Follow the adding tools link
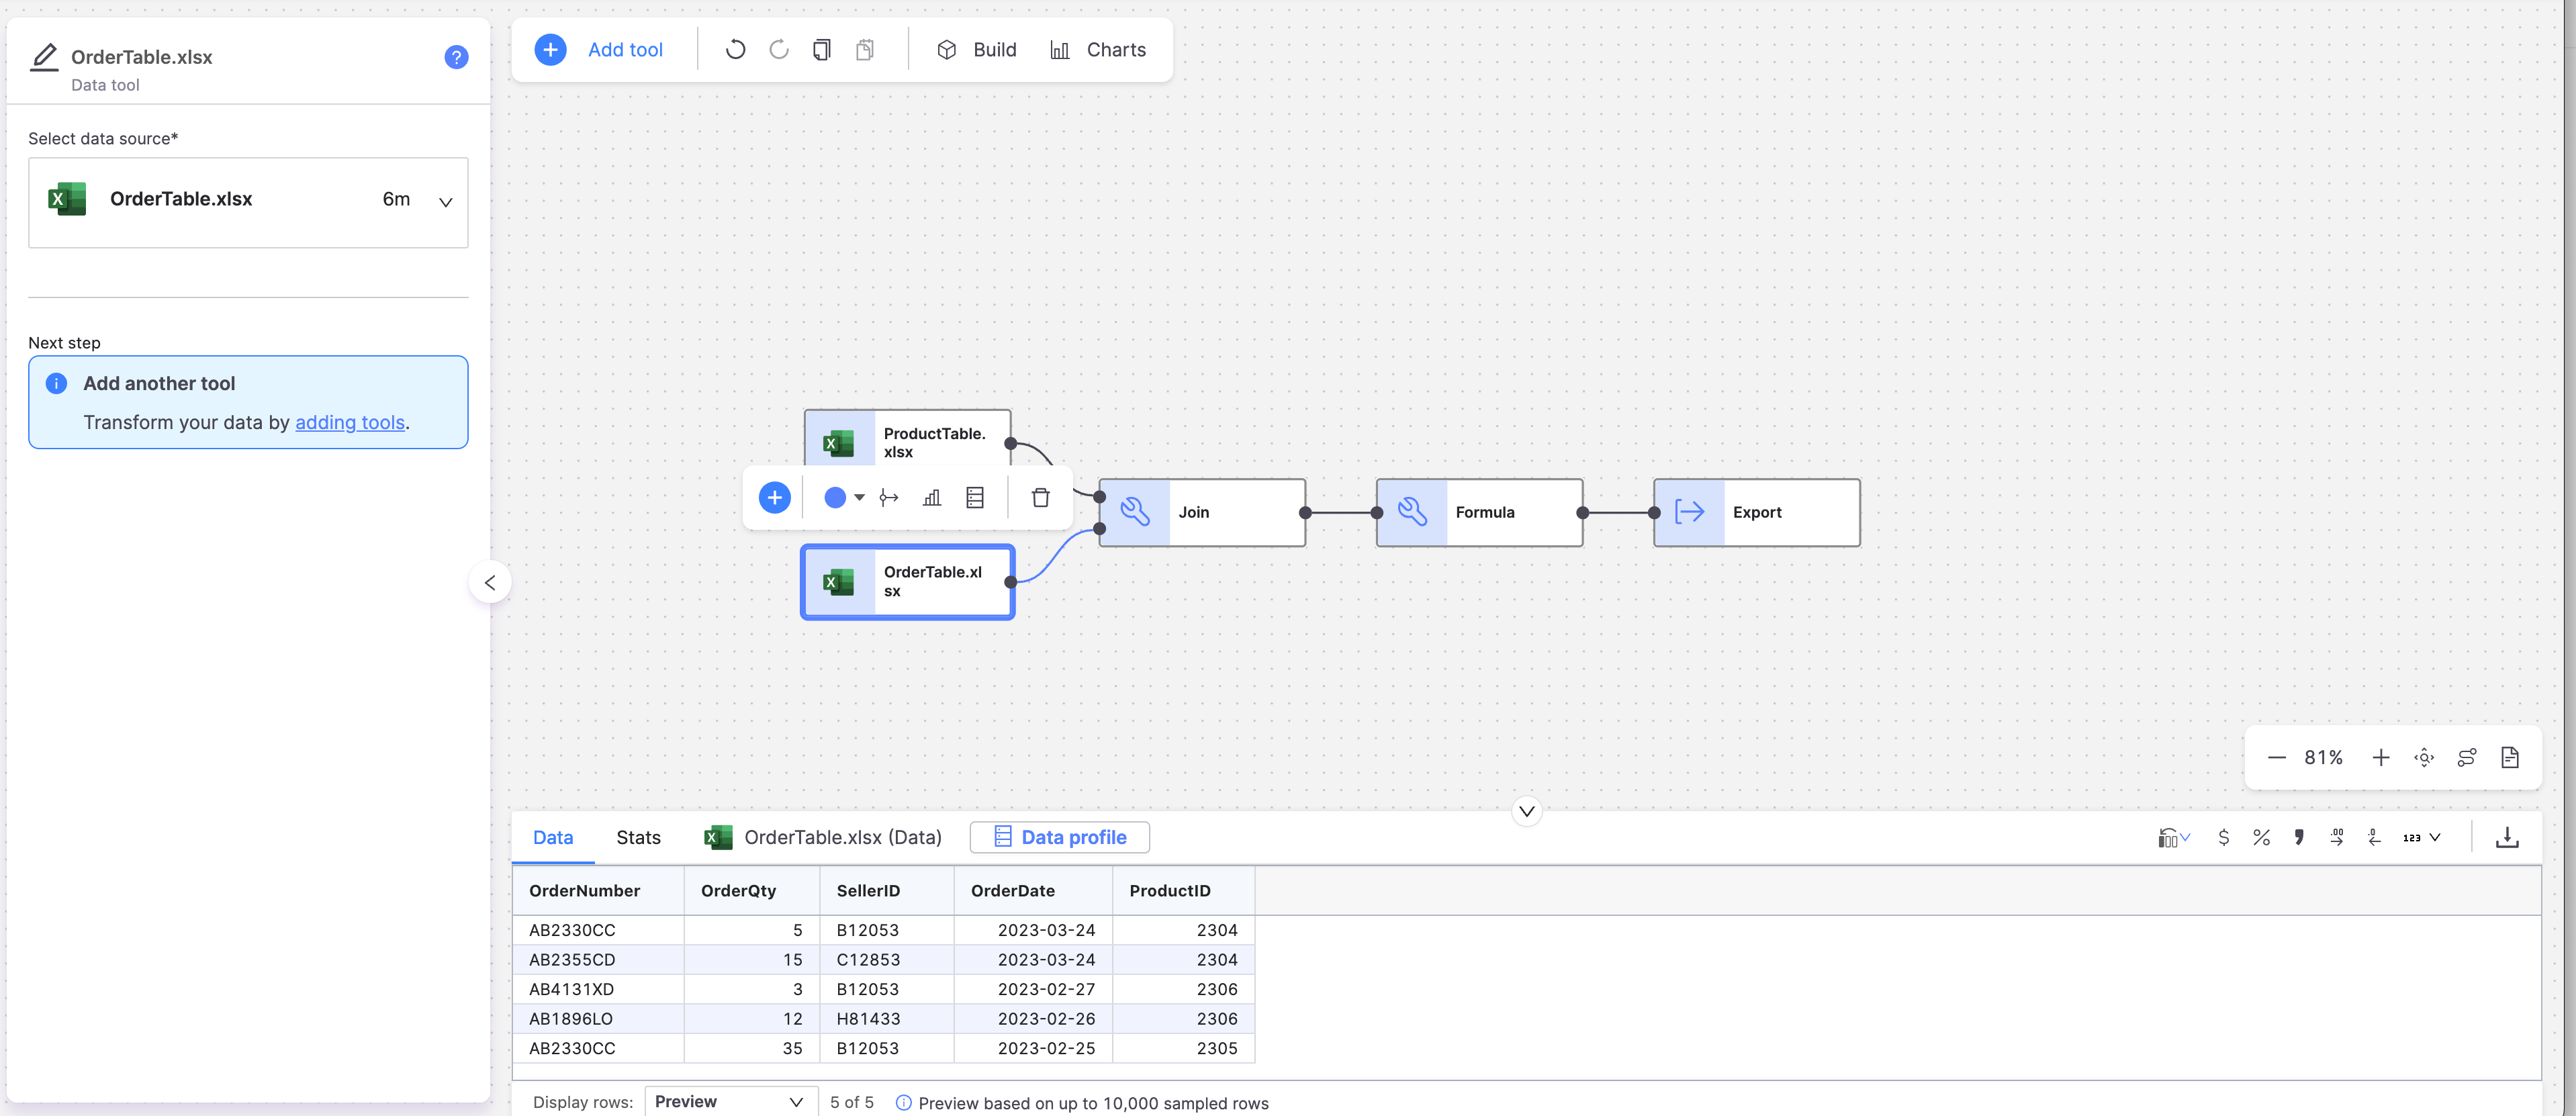 tap(349, 422)
